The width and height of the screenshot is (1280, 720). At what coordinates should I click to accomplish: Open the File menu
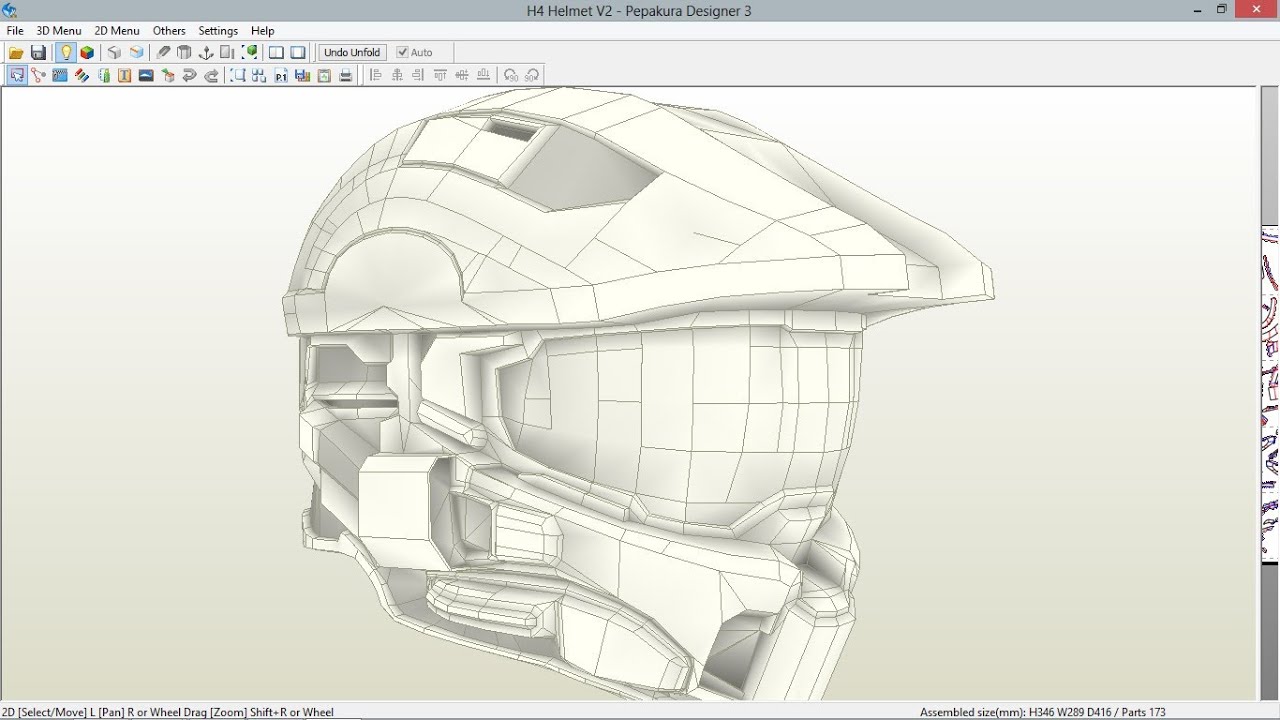click(15, 31)
